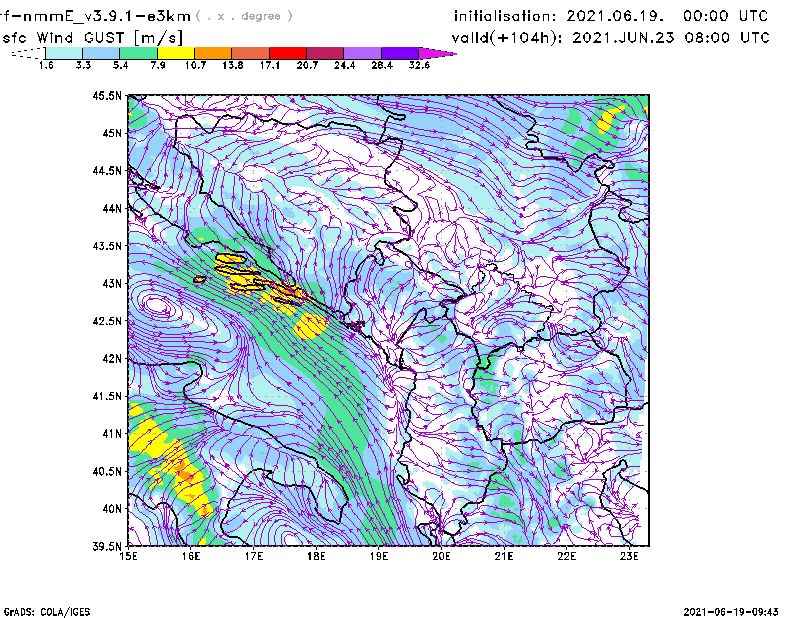Click the latitude label '40.5N'

(107, 471)
